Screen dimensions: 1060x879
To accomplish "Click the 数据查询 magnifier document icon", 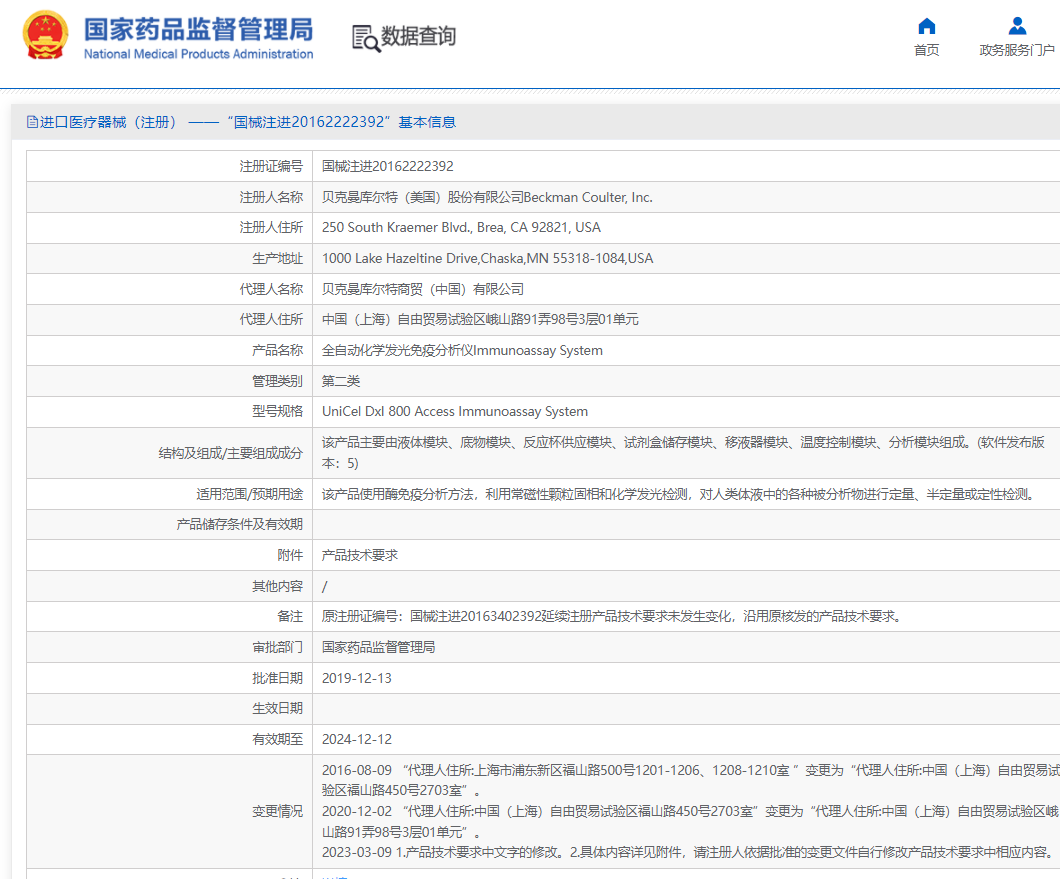I will tap(366, 38).
